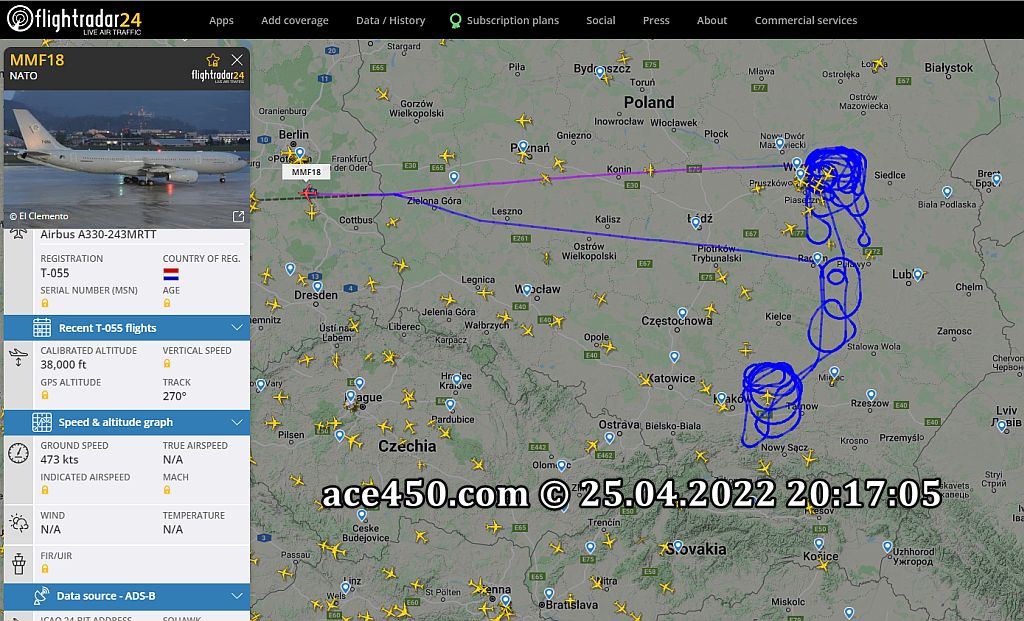
Task: Click the satellite dish data source icon
Action: pyautogui.click(x=40, y=596)
